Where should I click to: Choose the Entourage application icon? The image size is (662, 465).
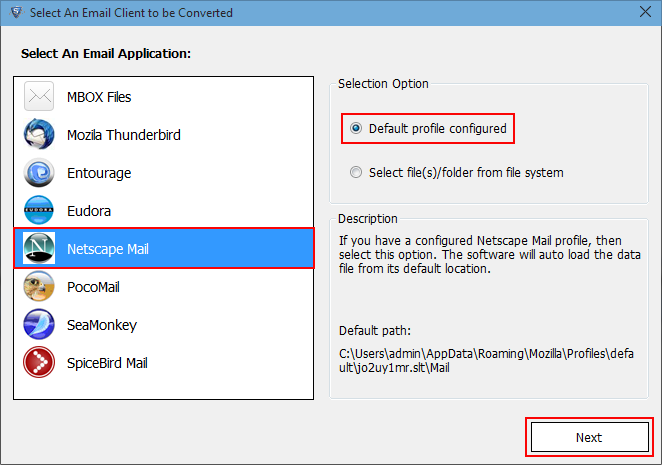pos(39,172)
